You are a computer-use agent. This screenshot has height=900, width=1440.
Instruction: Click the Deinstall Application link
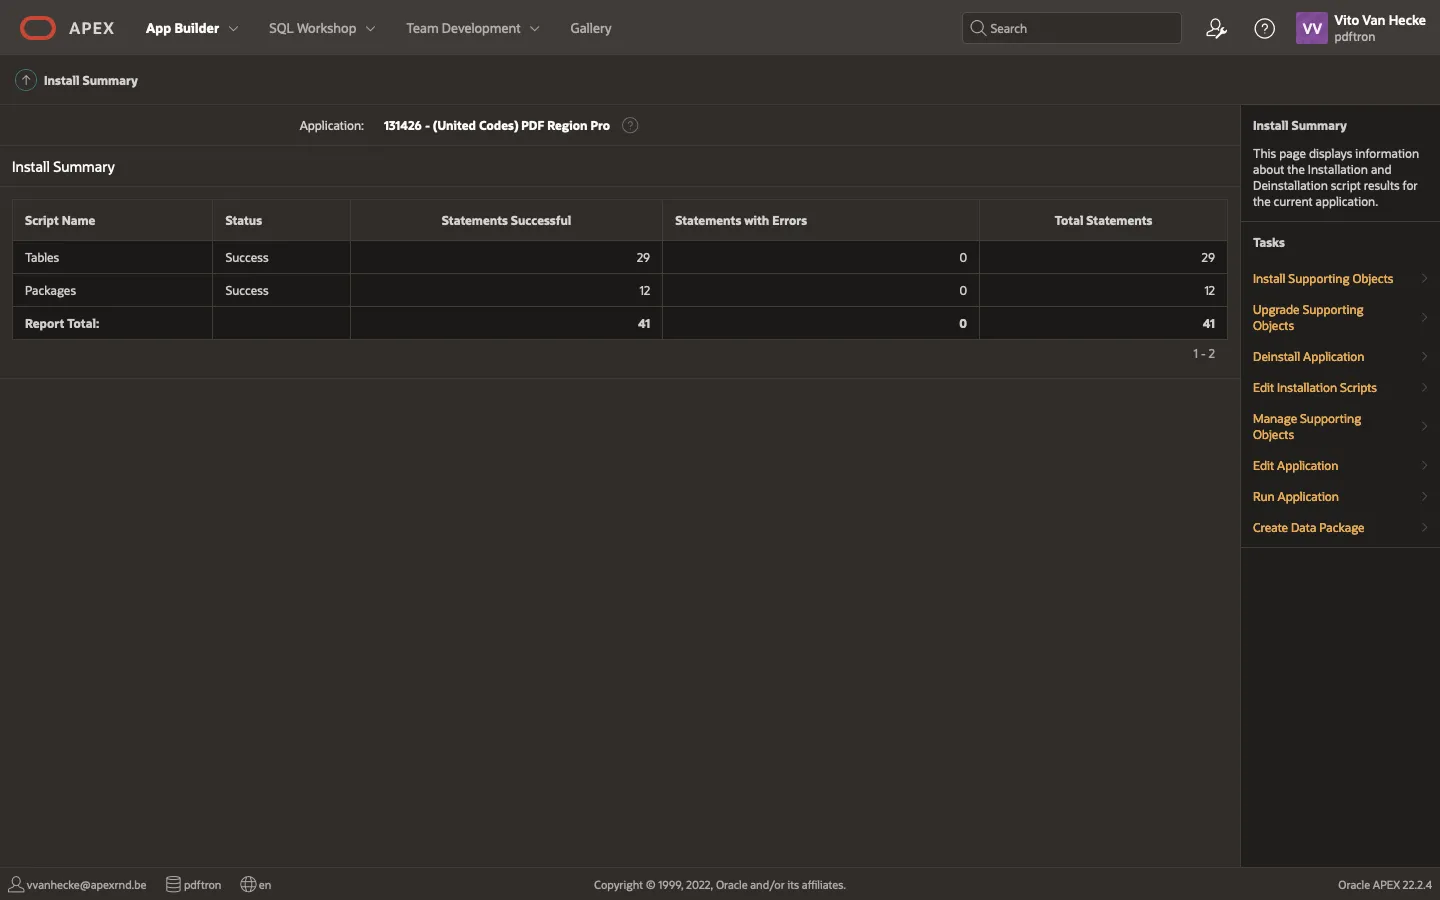[x=1308, y=357]
